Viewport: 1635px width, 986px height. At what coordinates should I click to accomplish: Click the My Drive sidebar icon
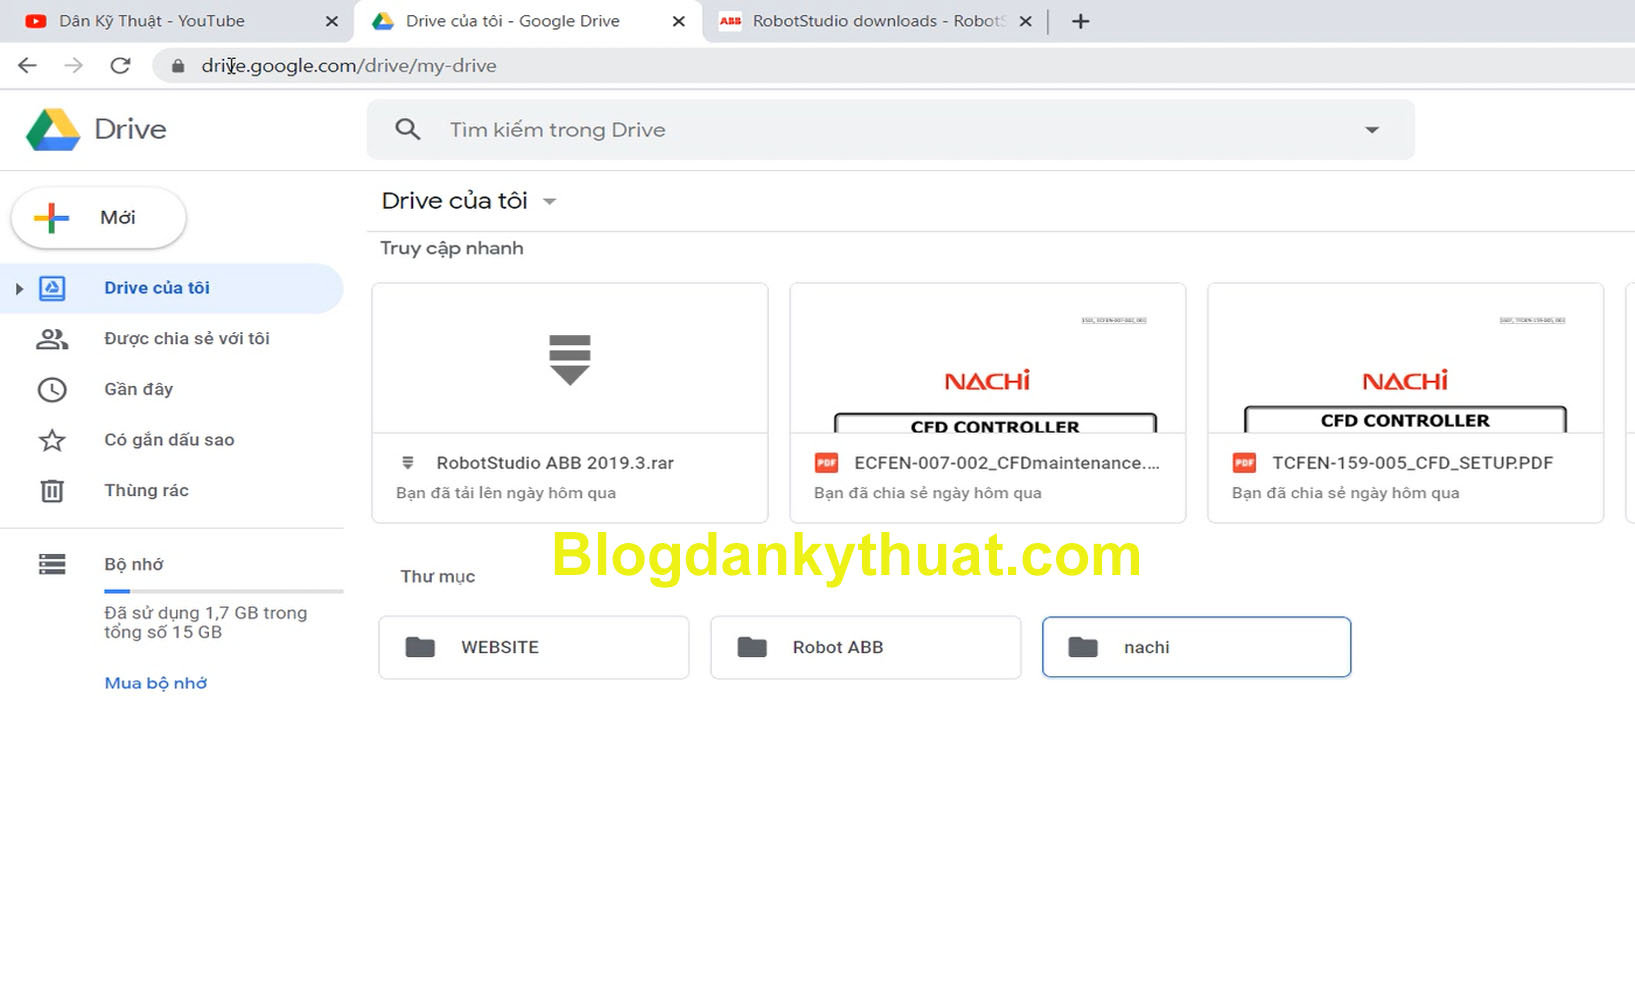[x=52, y=288]
